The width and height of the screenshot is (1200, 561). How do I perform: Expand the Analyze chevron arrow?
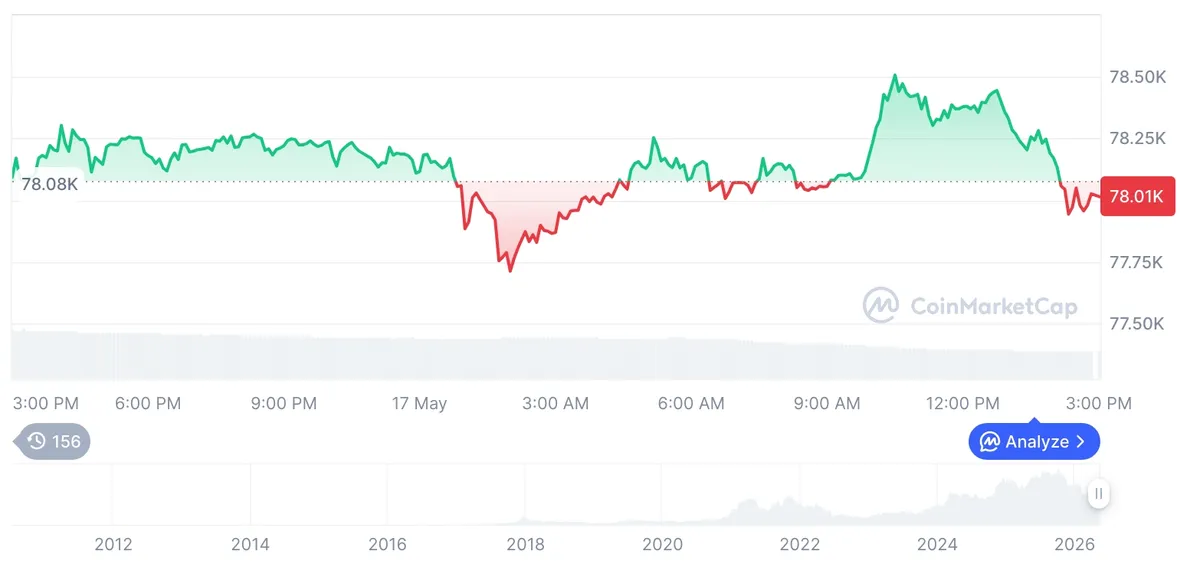1080,442
